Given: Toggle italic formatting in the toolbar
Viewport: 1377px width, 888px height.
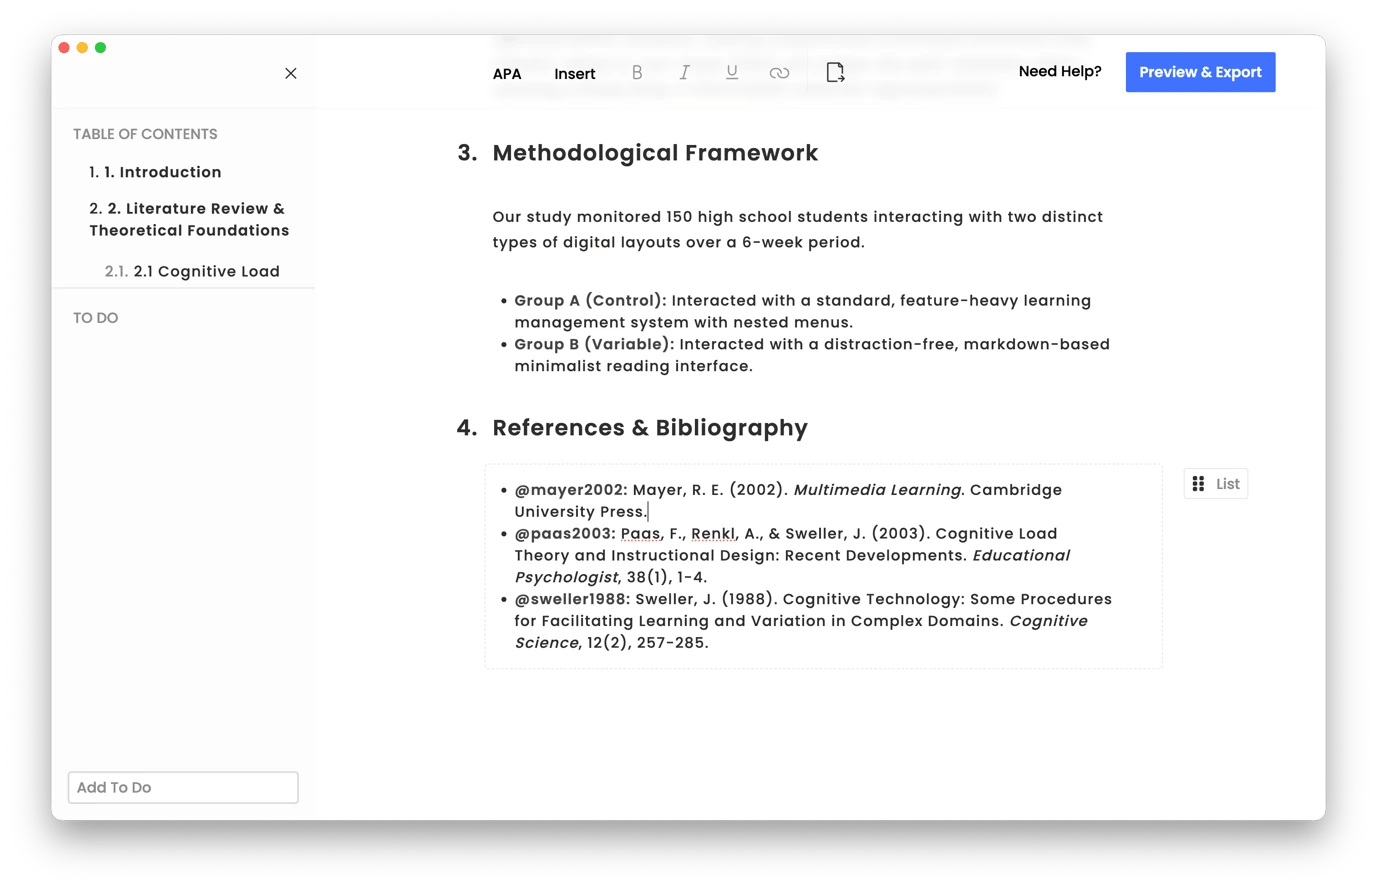Looking at the screenshot, I should coord(684,72).
